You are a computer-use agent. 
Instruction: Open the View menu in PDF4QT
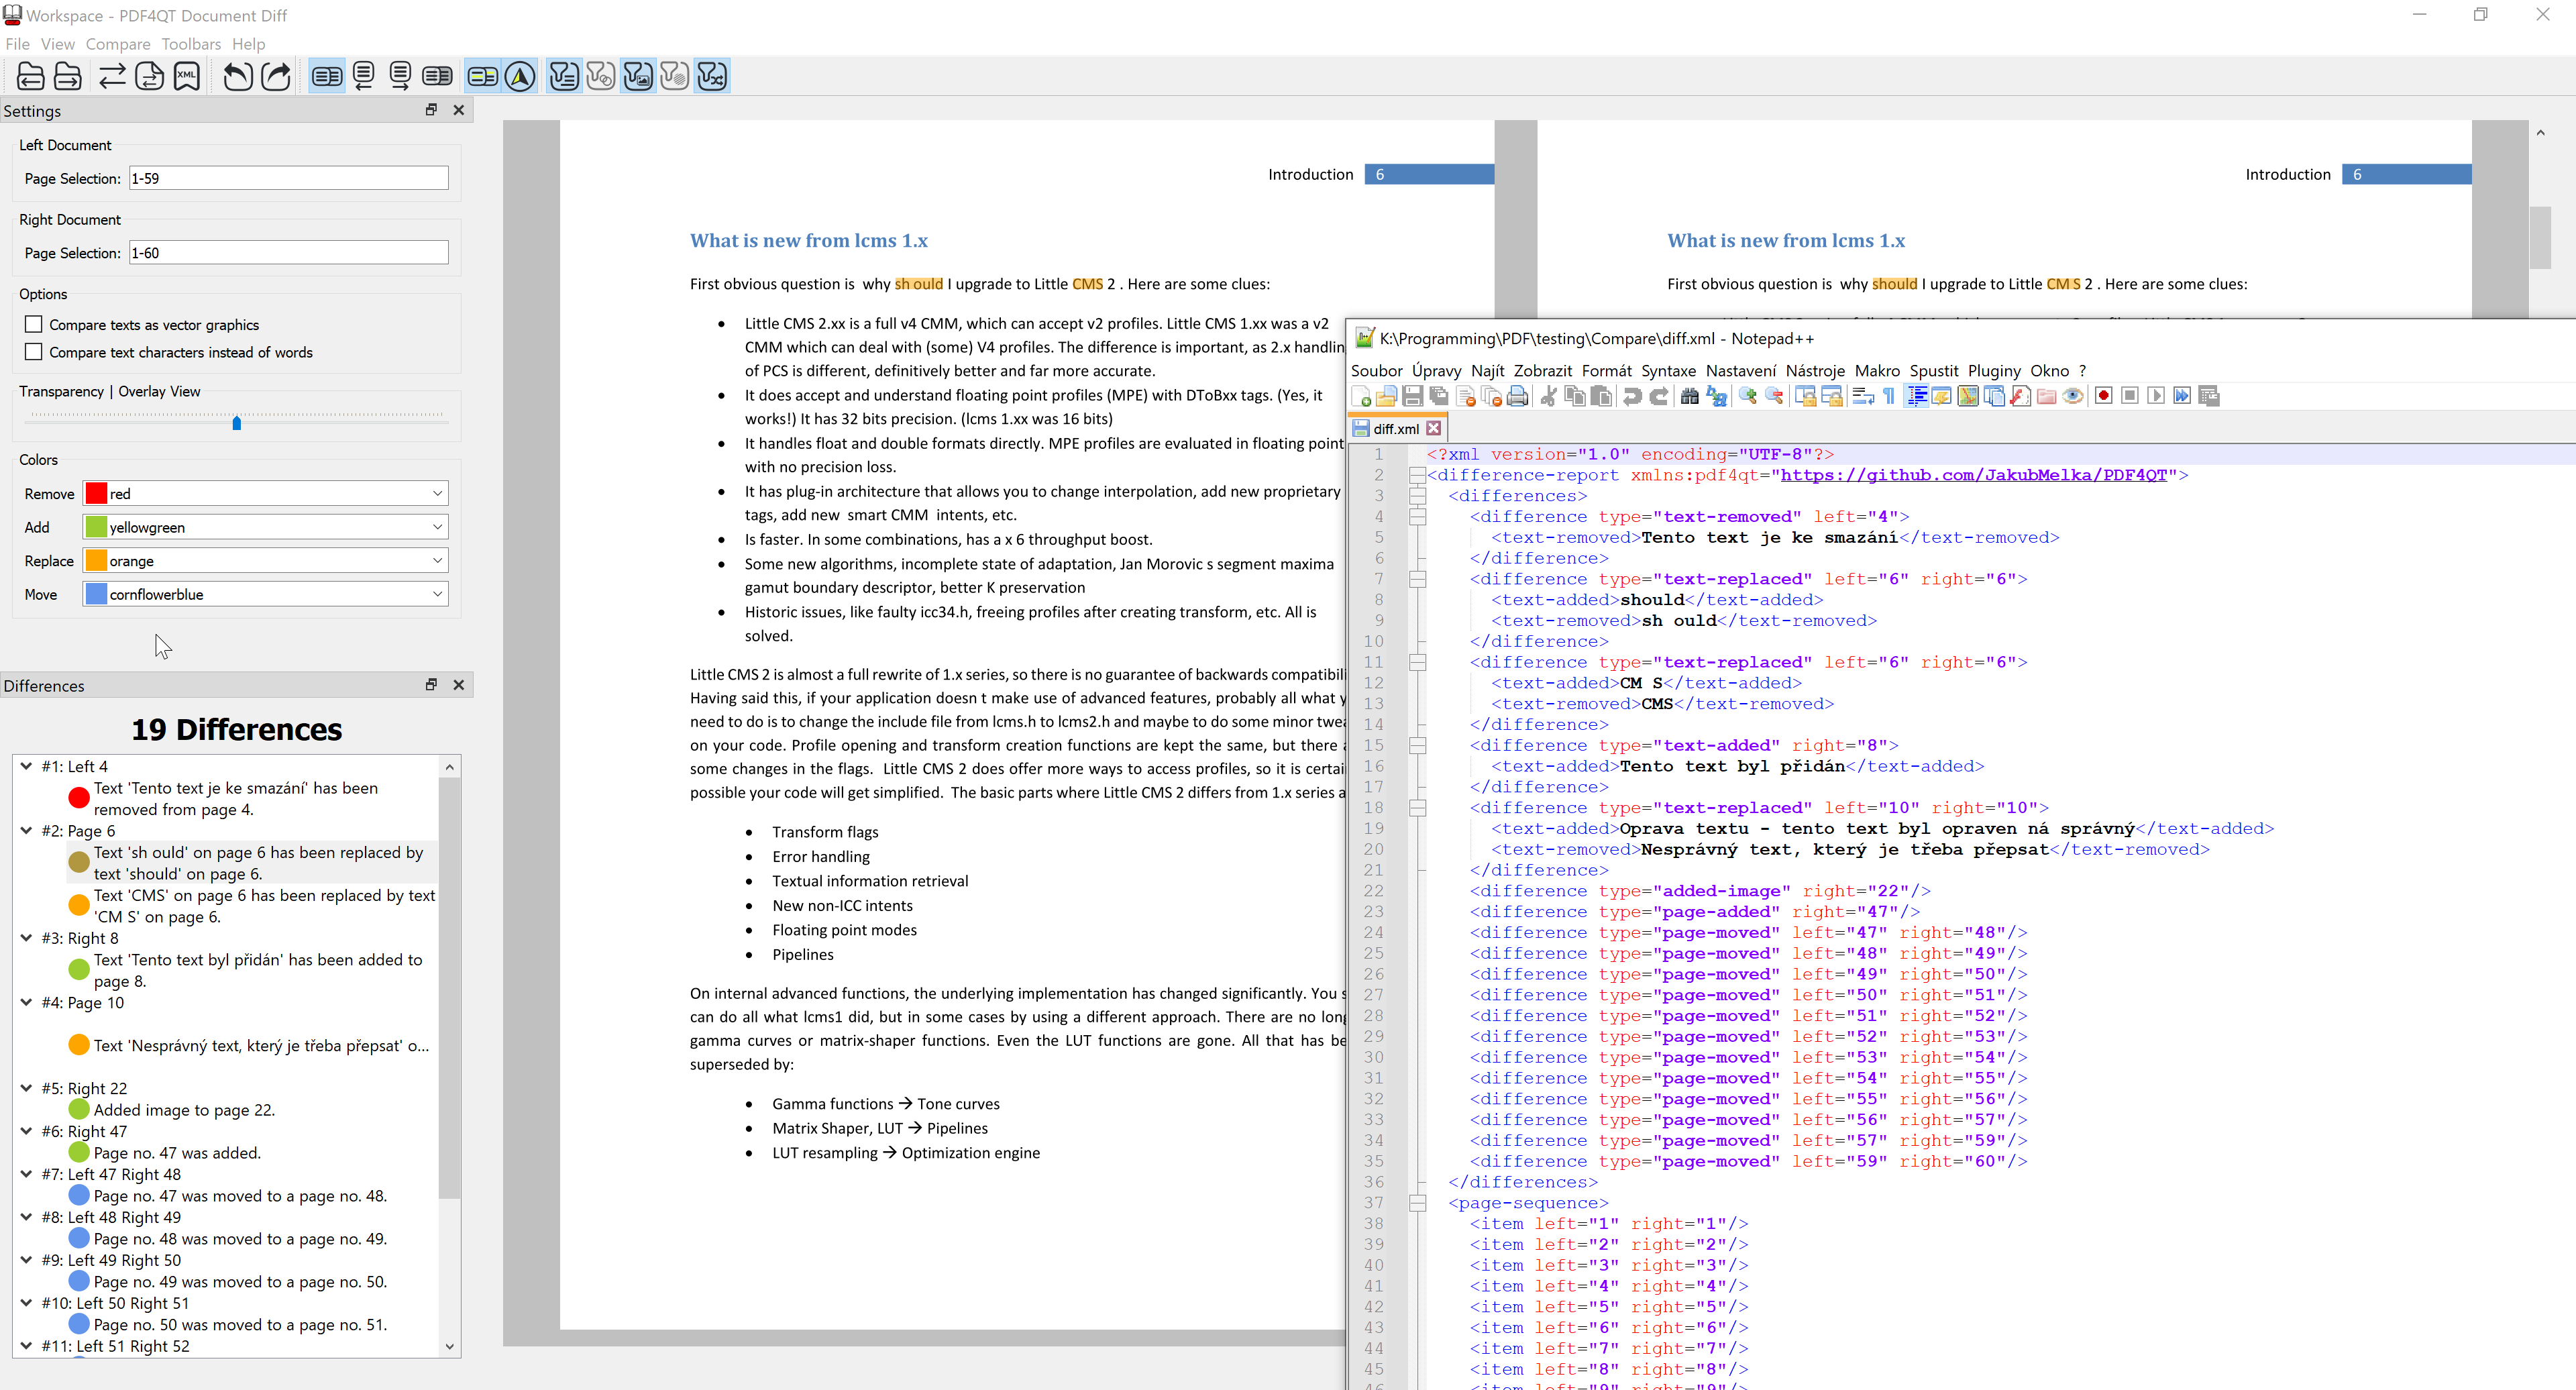pos(57,44)
